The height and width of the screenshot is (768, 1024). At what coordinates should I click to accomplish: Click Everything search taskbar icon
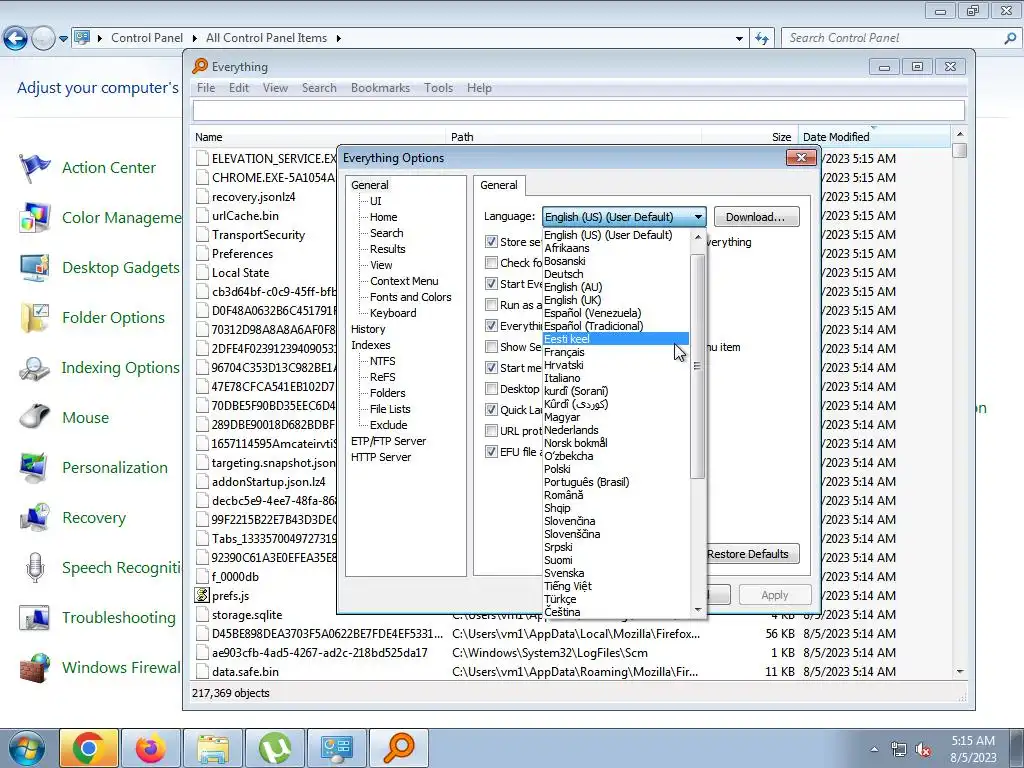point(399,748)
